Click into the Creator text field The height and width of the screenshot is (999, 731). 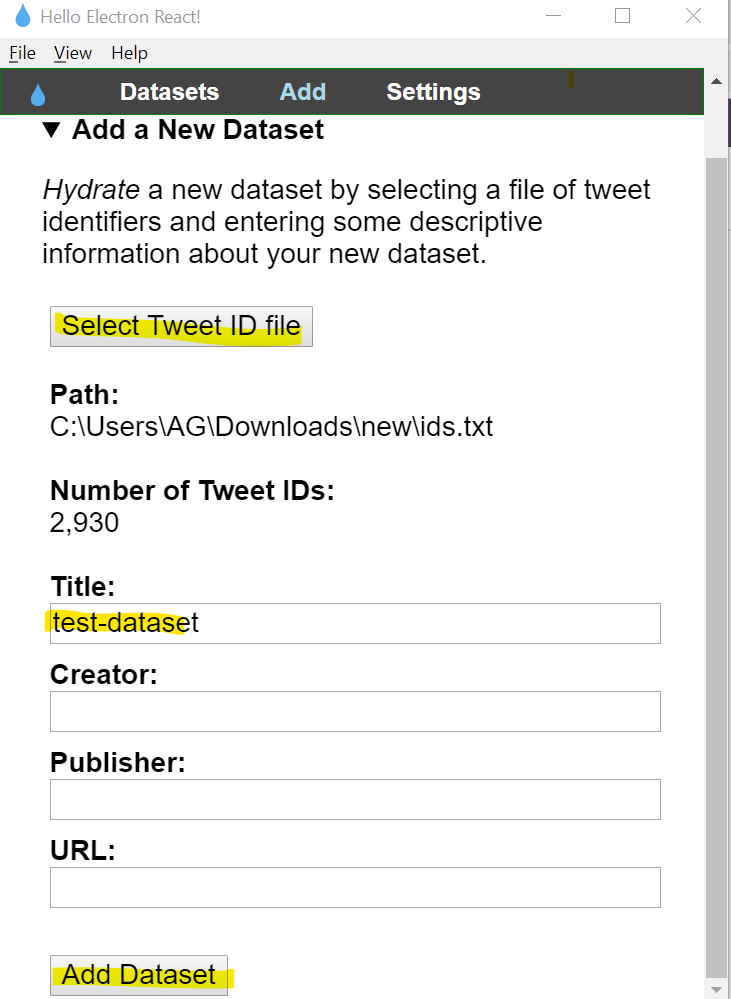pos(355,711)
